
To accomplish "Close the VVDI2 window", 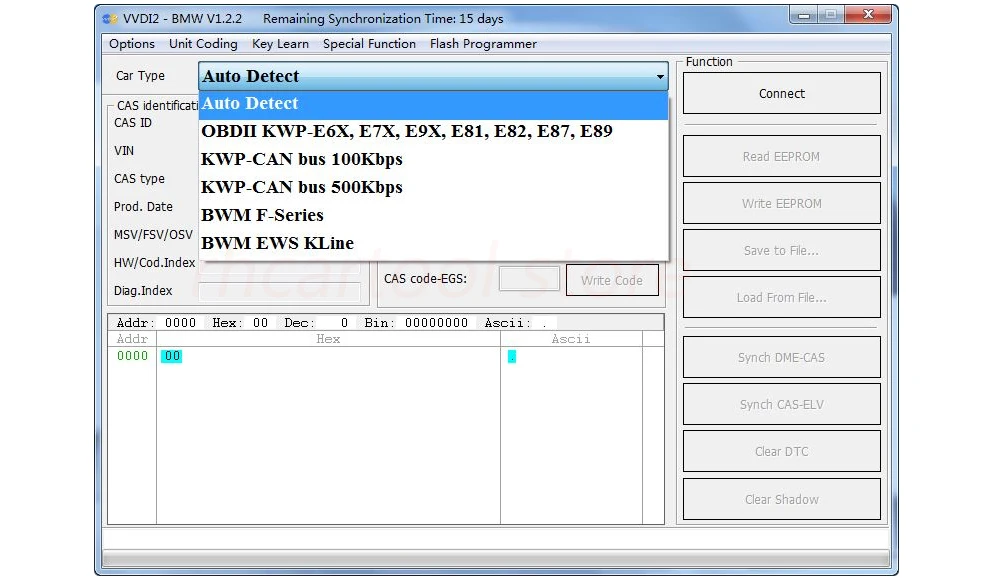I will [868, 15].
